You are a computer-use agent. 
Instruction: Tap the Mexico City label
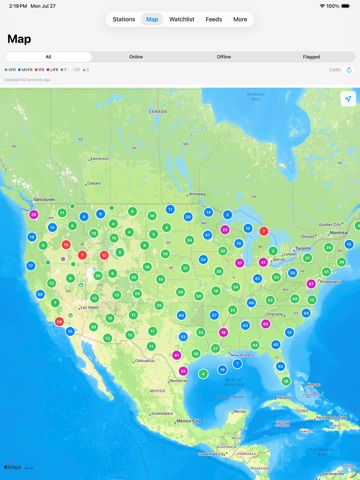(x=188, y=421)
